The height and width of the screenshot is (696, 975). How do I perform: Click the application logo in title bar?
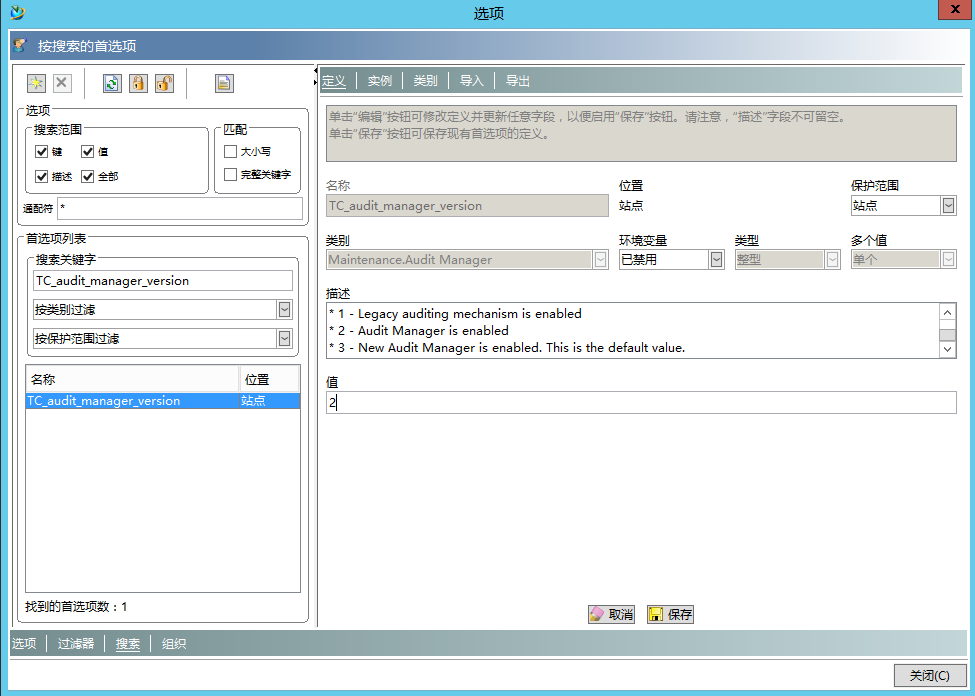click(17, 12)
